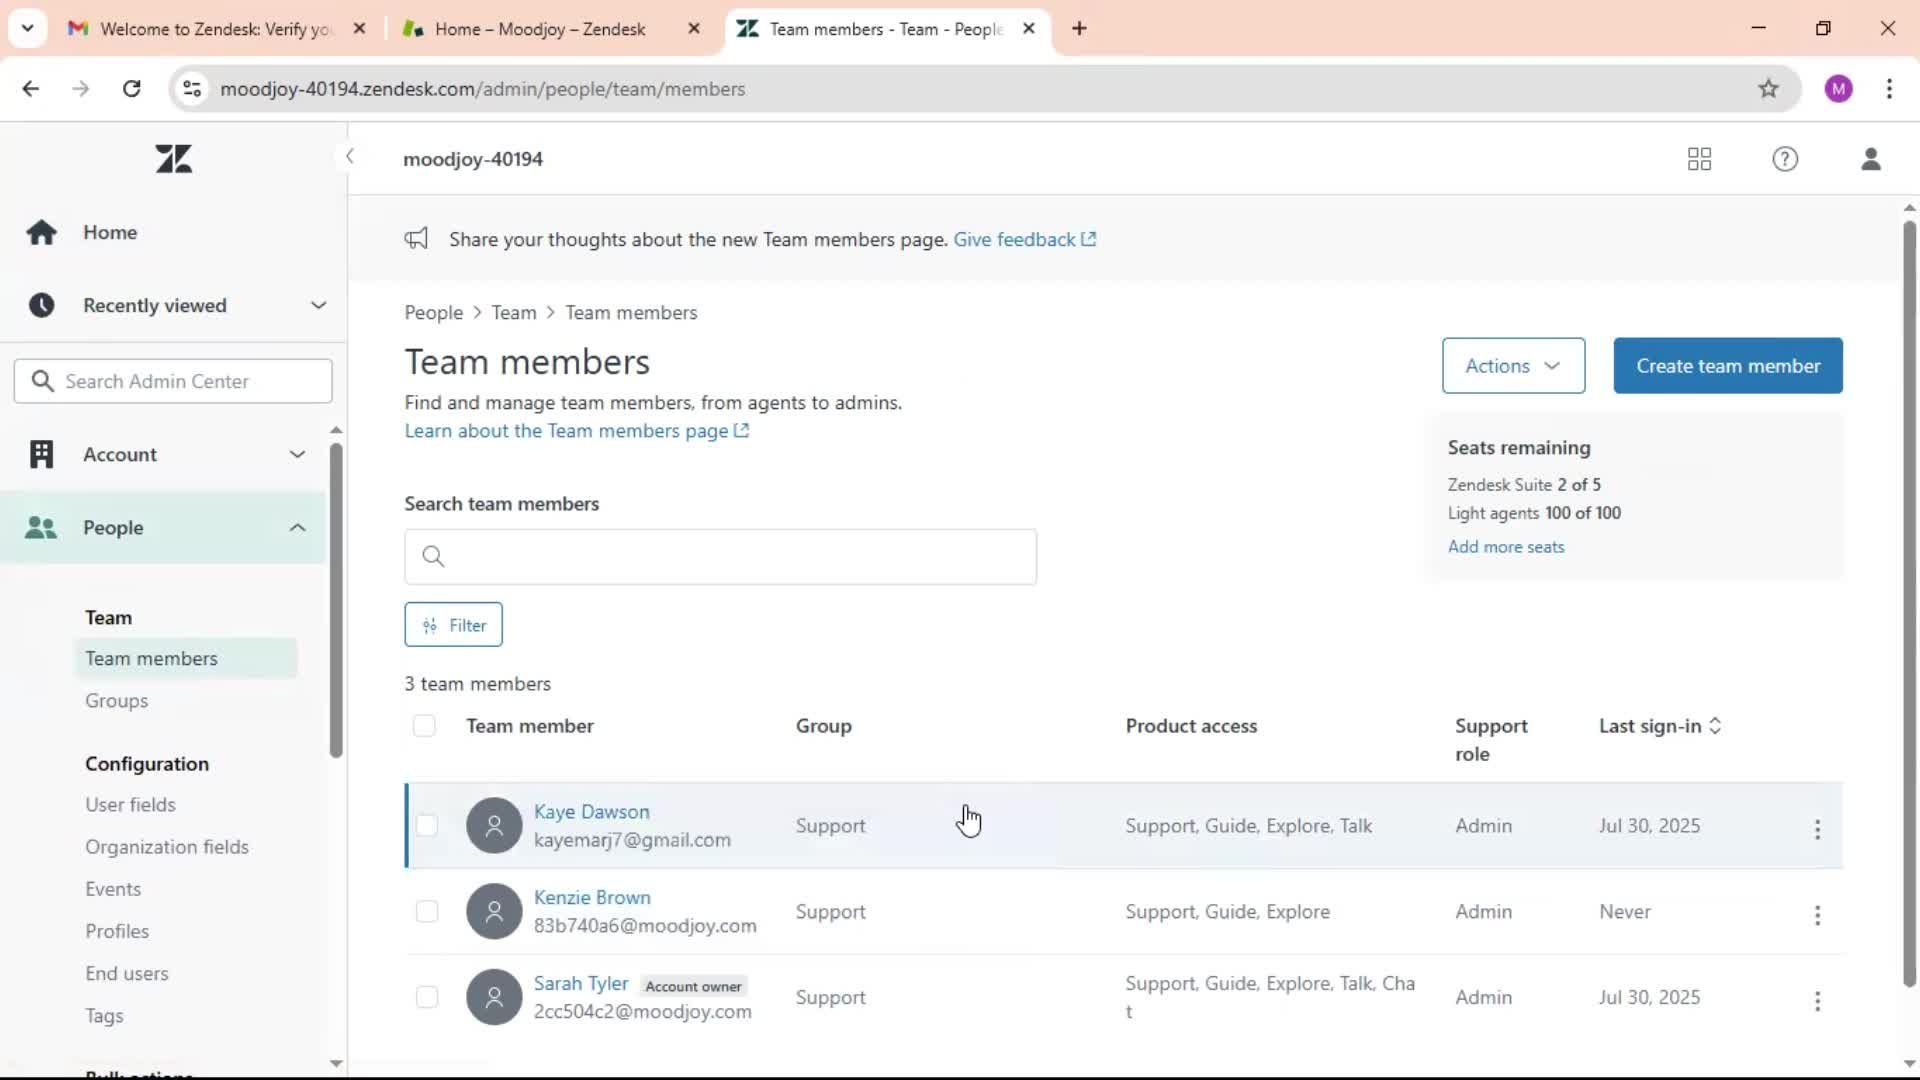Click the Home house icon

click(41, 232)
